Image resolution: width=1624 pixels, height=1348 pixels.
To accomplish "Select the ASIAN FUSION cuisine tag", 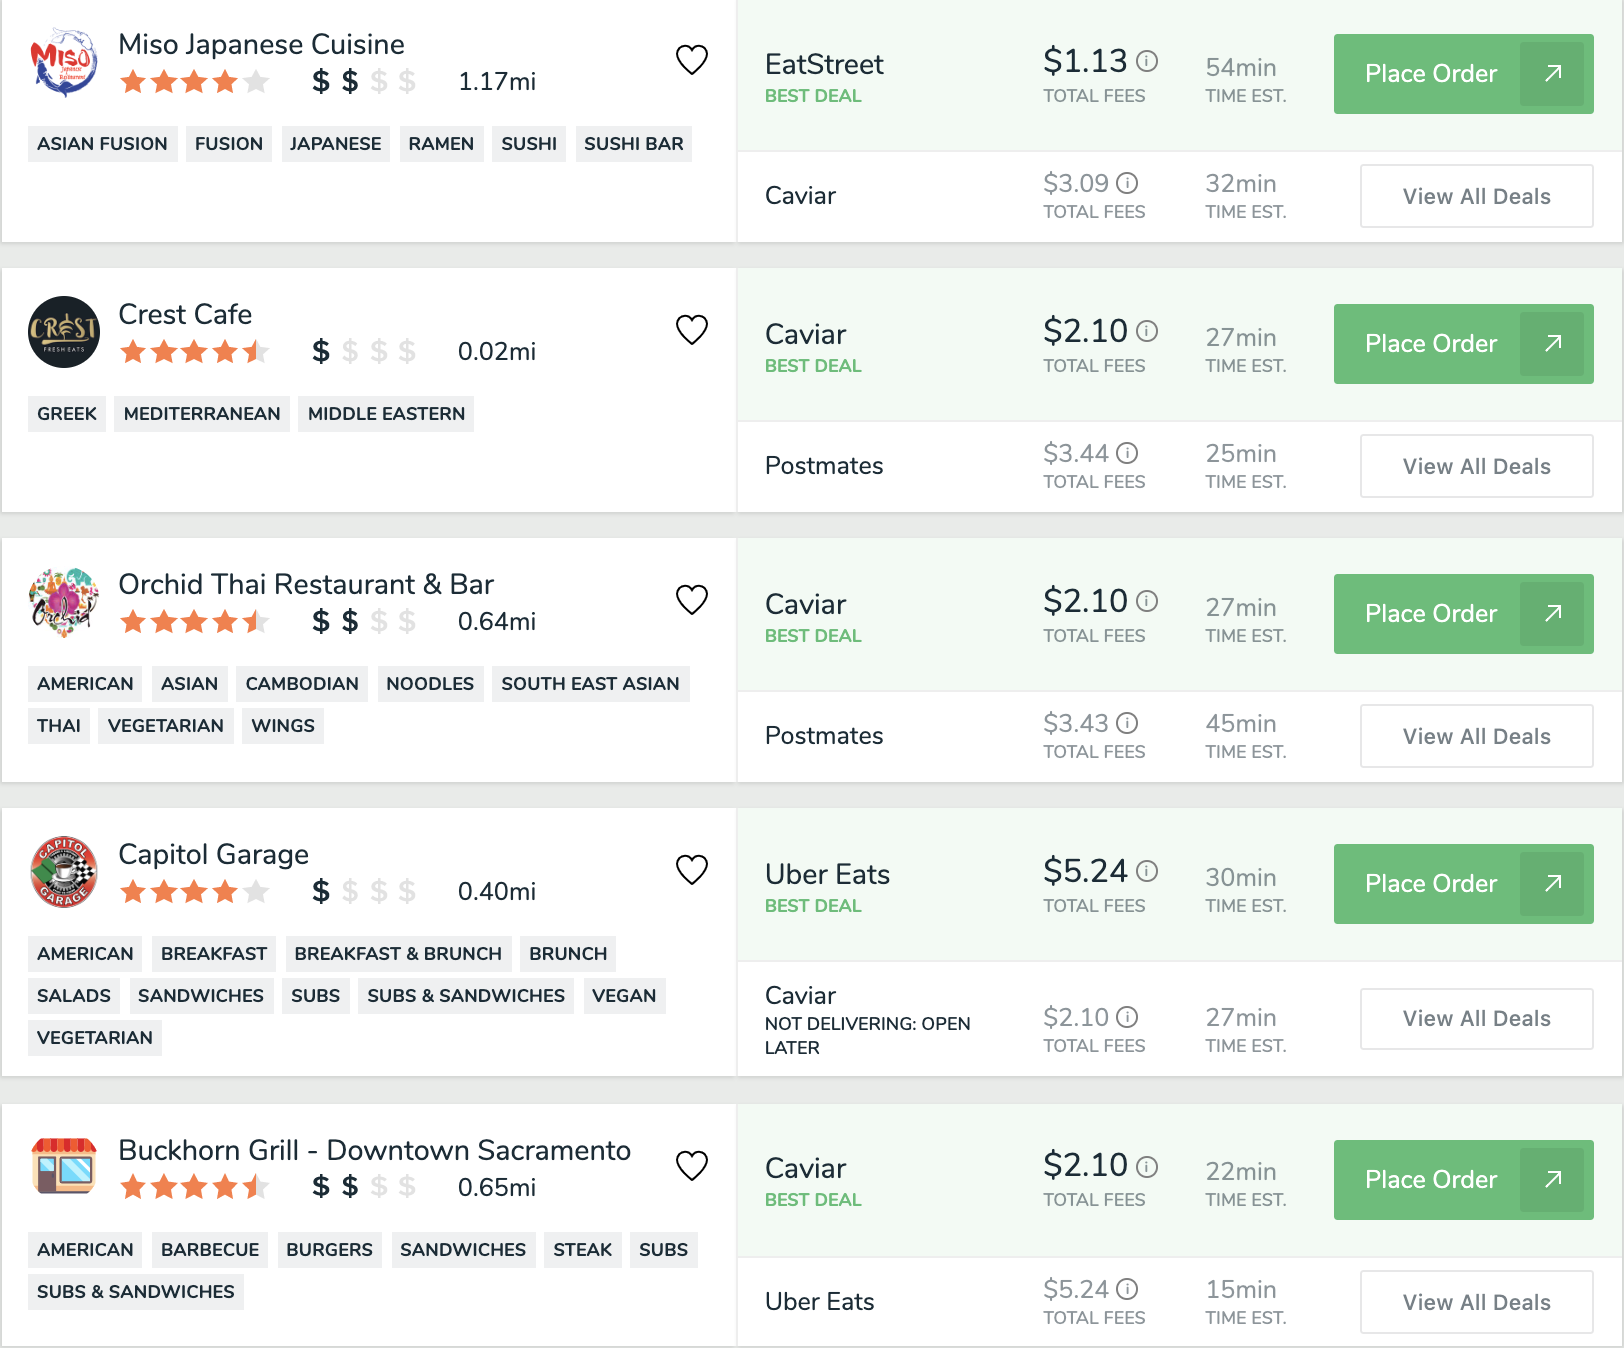I will (102, 144).
